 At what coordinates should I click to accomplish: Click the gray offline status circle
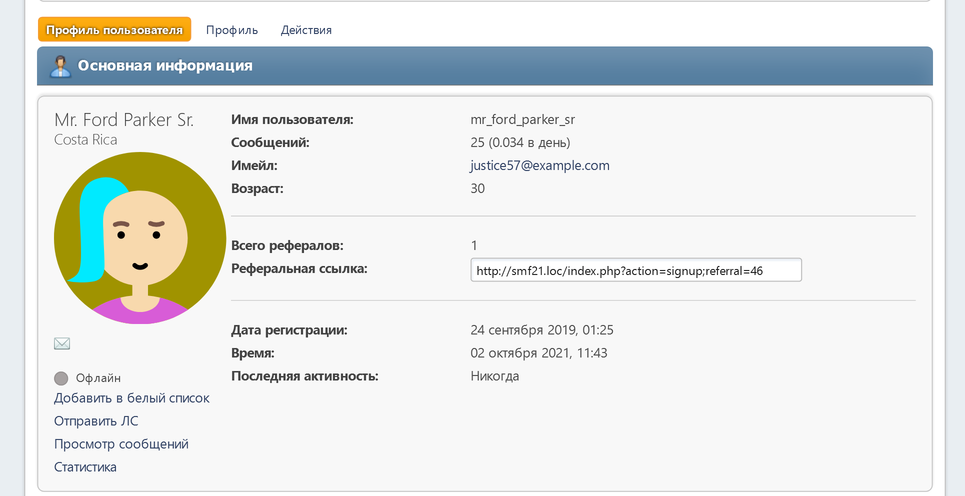[x=61, y=378]
